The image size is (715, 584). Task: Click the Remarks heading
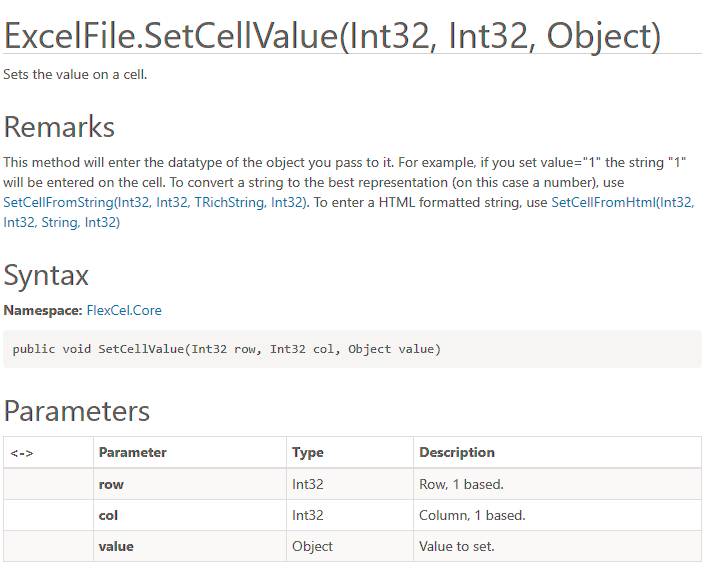pyautogui.click(x=59, y=127)
